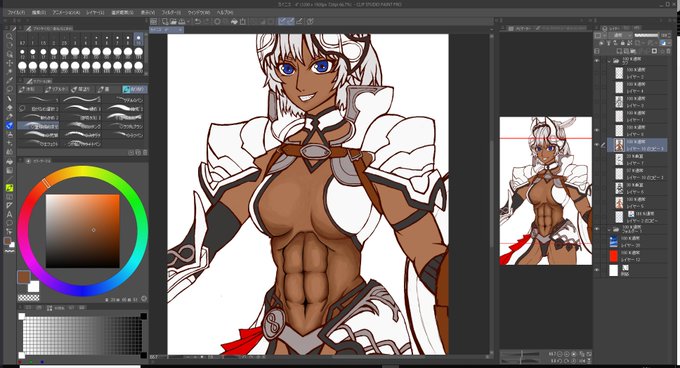This screenshot has height=368, width=680.
Task: Click the Undo arrow icon
Action: (198, 21)
